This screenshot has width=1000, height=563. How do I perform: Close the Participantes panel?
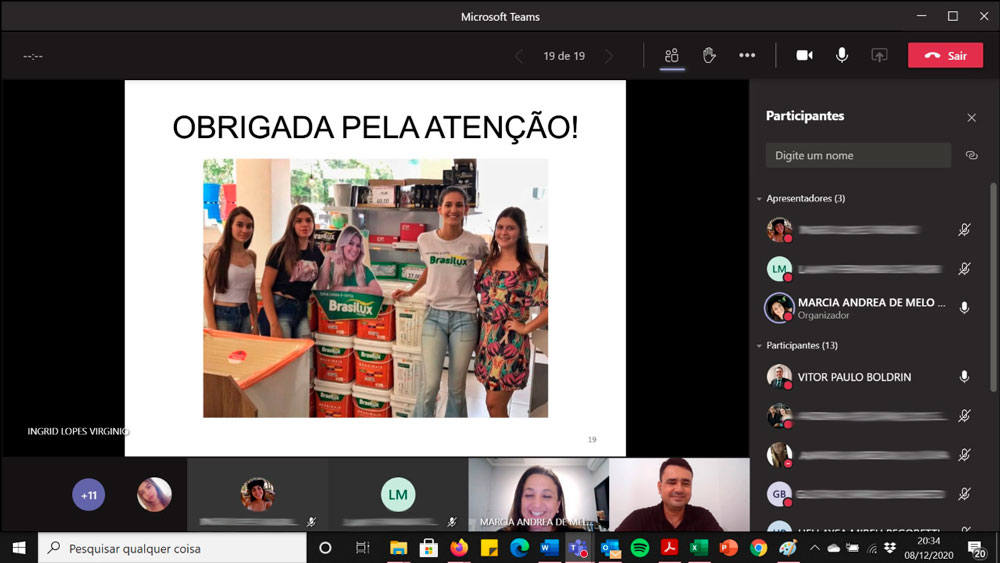[971, 117]
